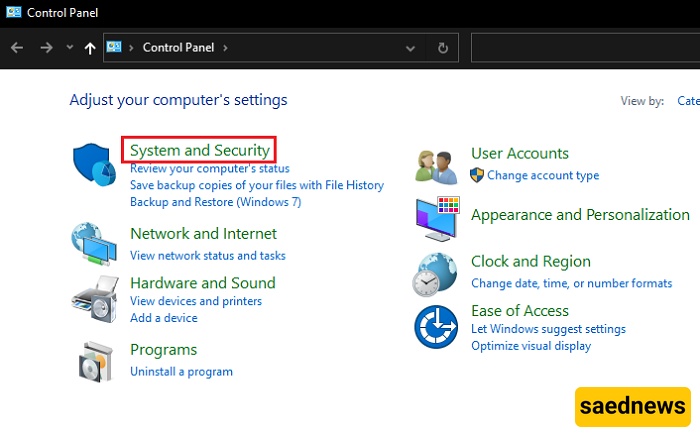Open Backup and Restore (Windows 7)
Viewport: 700px width, 436px height.
click(x=216, y=202)
